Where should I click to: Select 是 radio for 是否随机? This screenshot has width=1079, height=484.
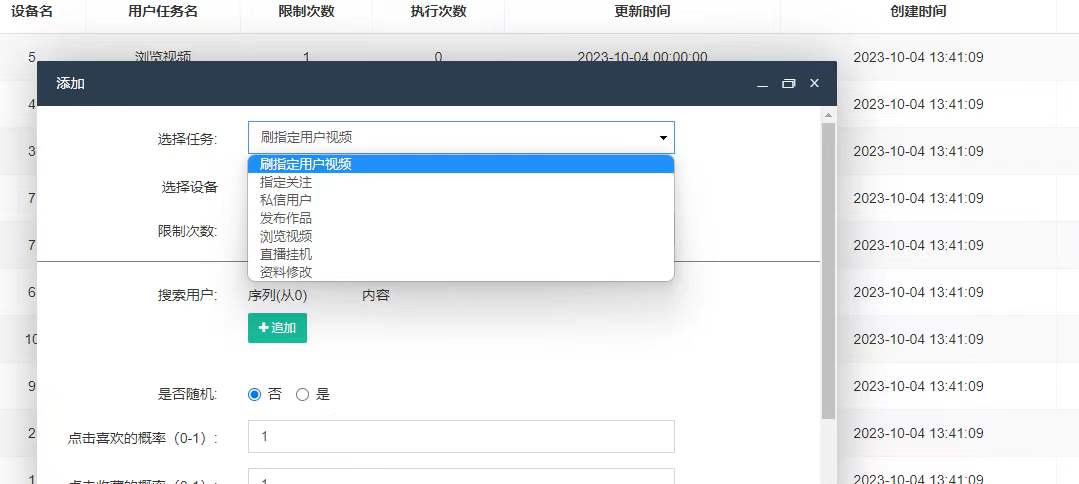click(x=302, y=394)
